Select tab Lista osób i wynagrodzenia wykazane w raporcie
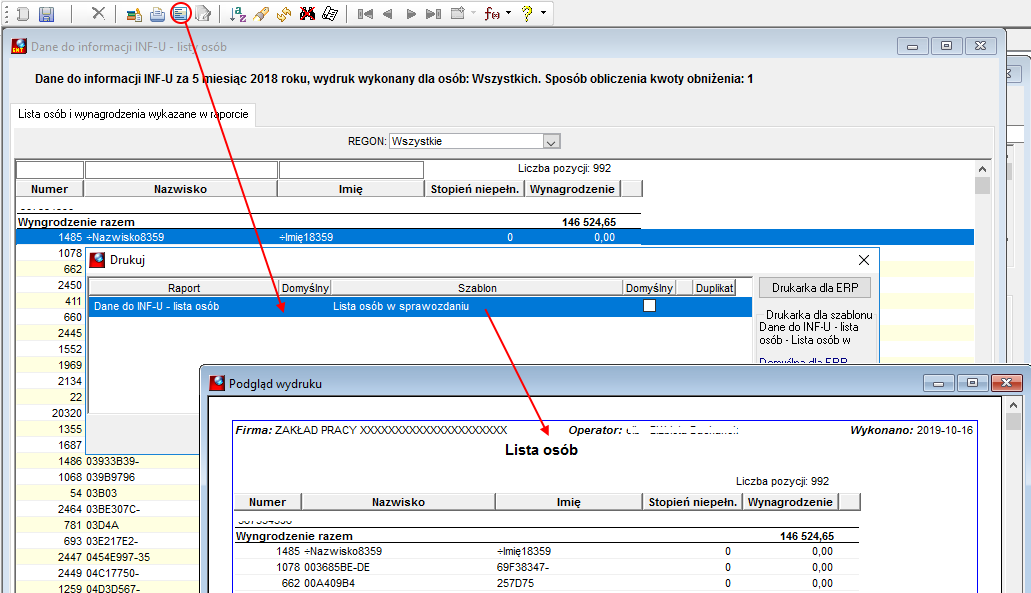 pyautogui.click(x=133, y=114)
